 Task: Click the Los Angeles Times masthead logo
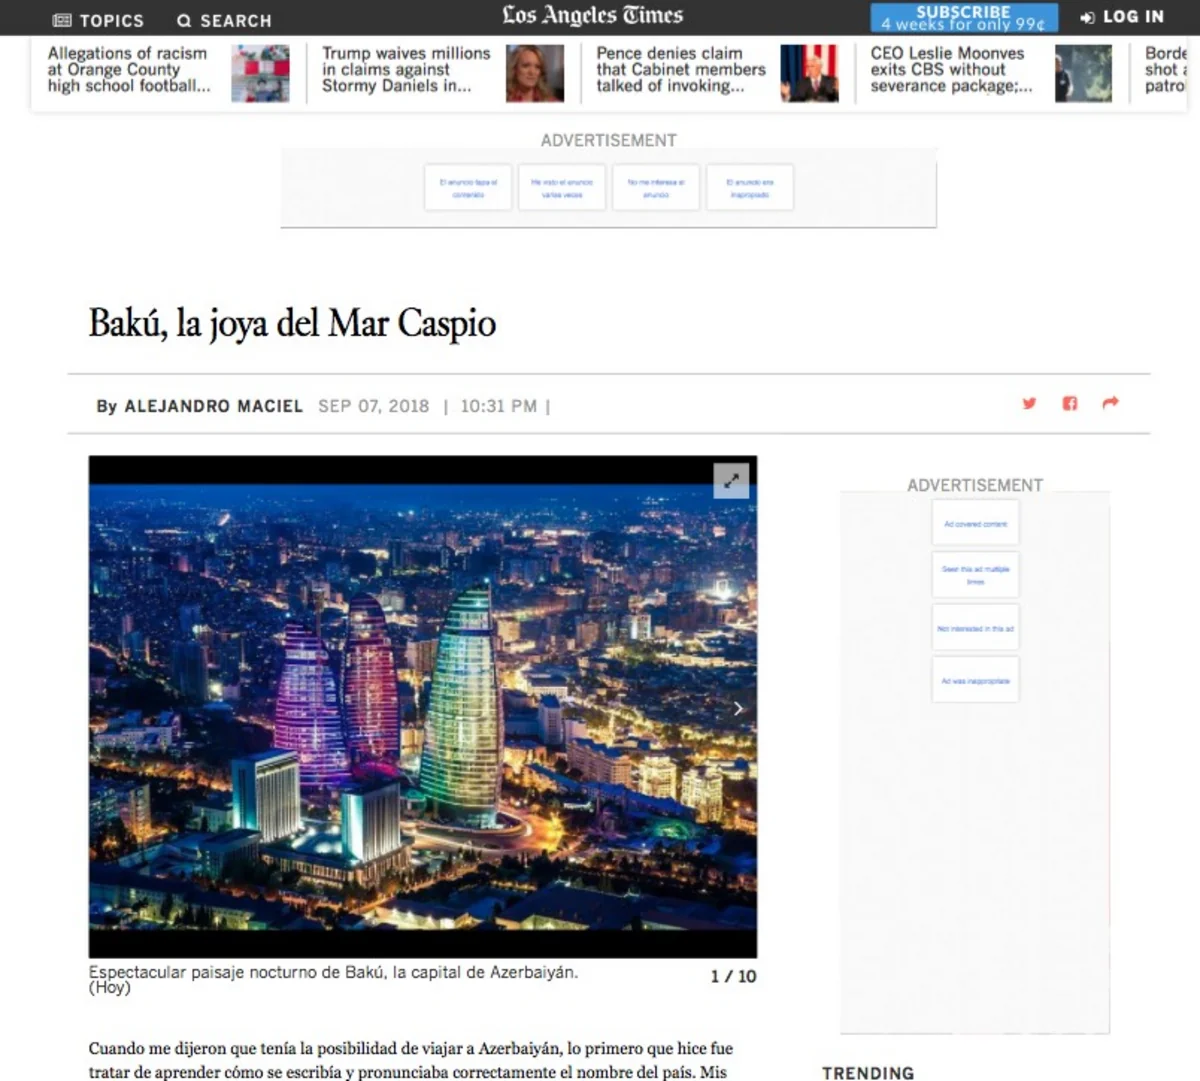592,16
